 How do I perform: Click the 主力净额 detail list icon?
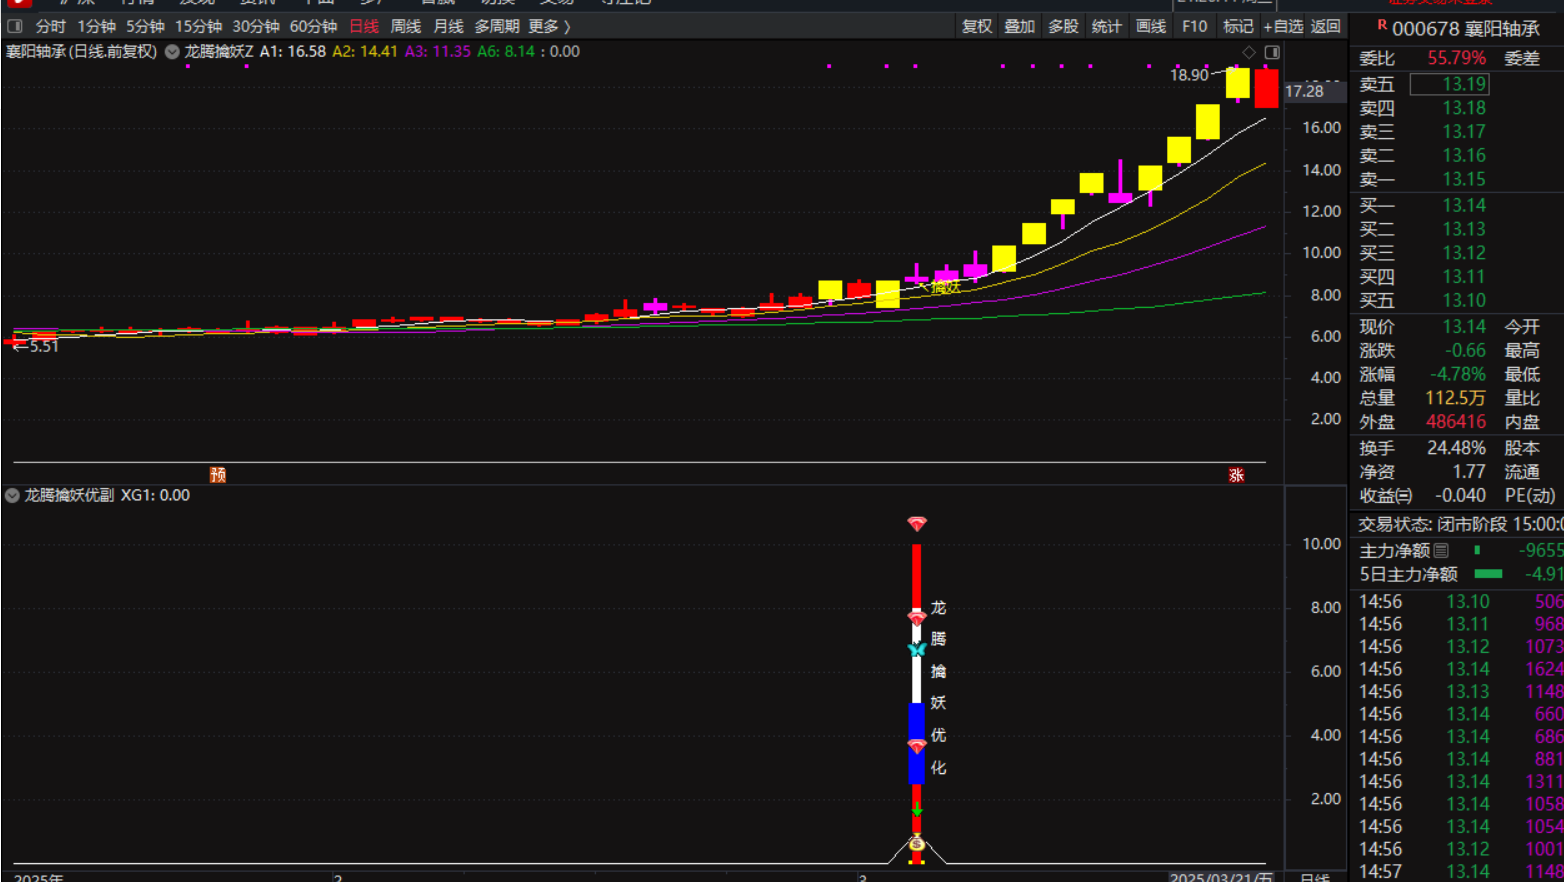click(x=1441, y=551)
